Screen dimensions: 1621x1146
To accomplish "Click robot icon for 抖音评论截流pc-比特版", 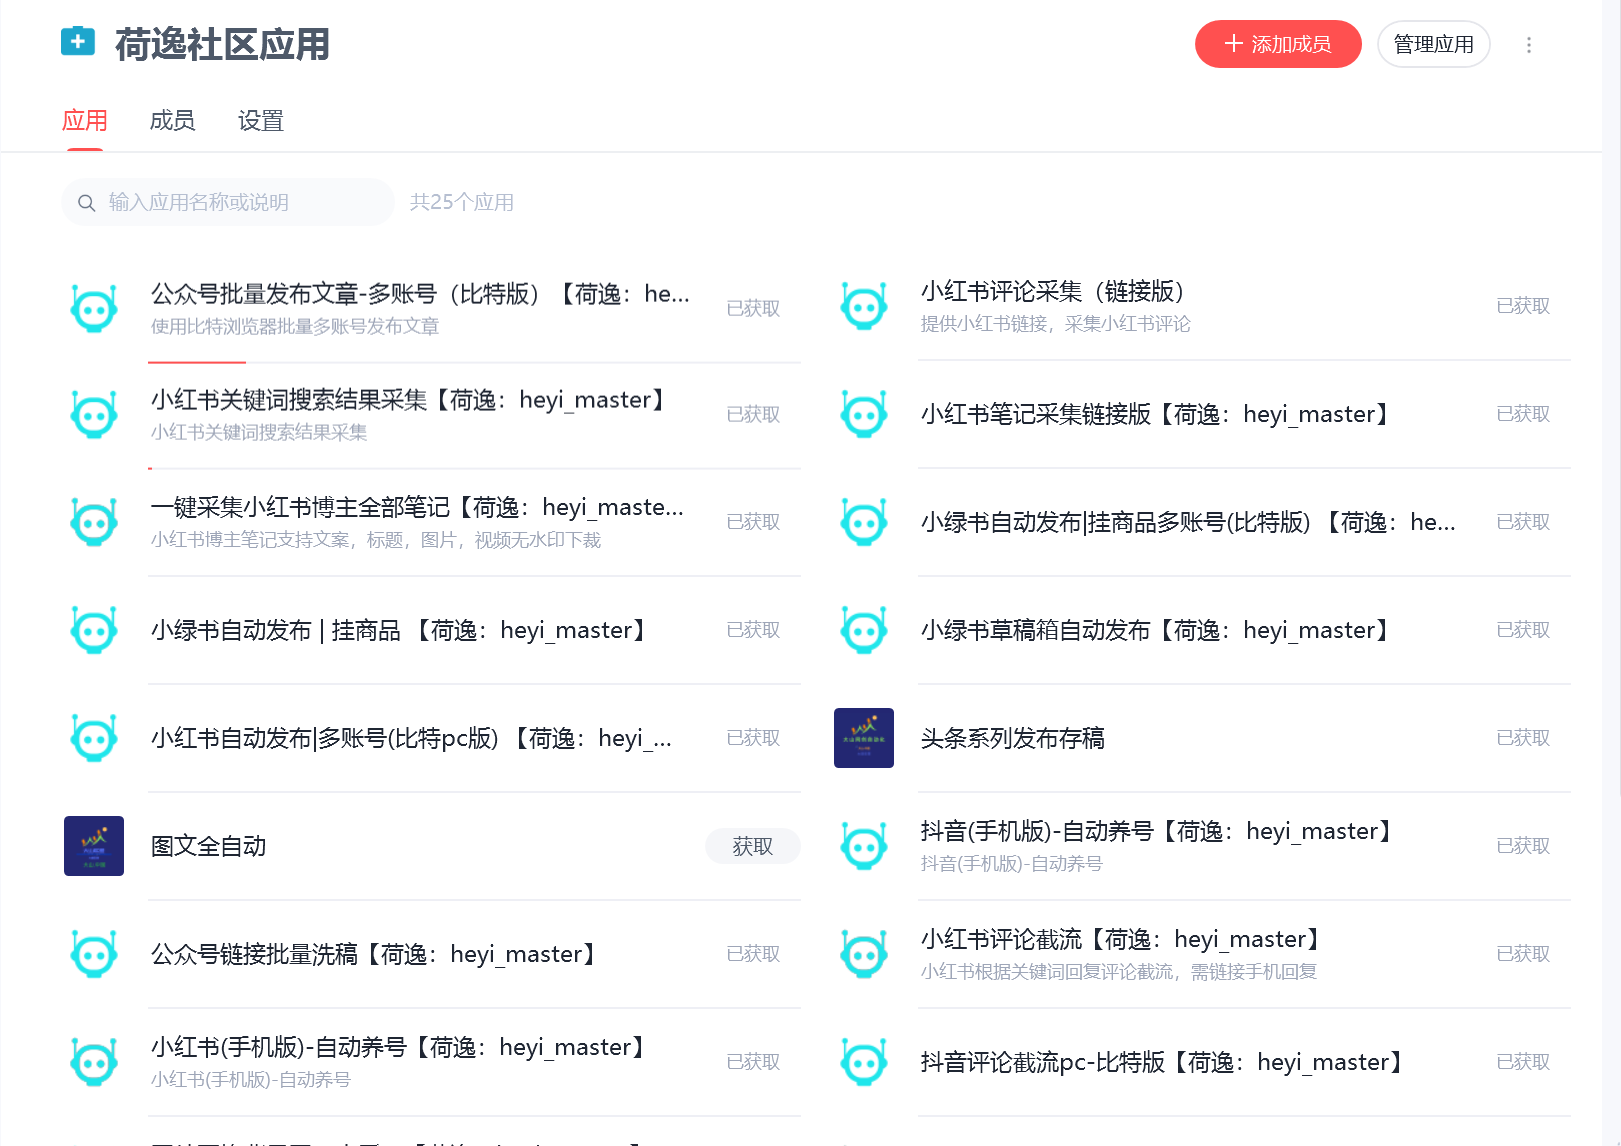I will [864, 1062].
